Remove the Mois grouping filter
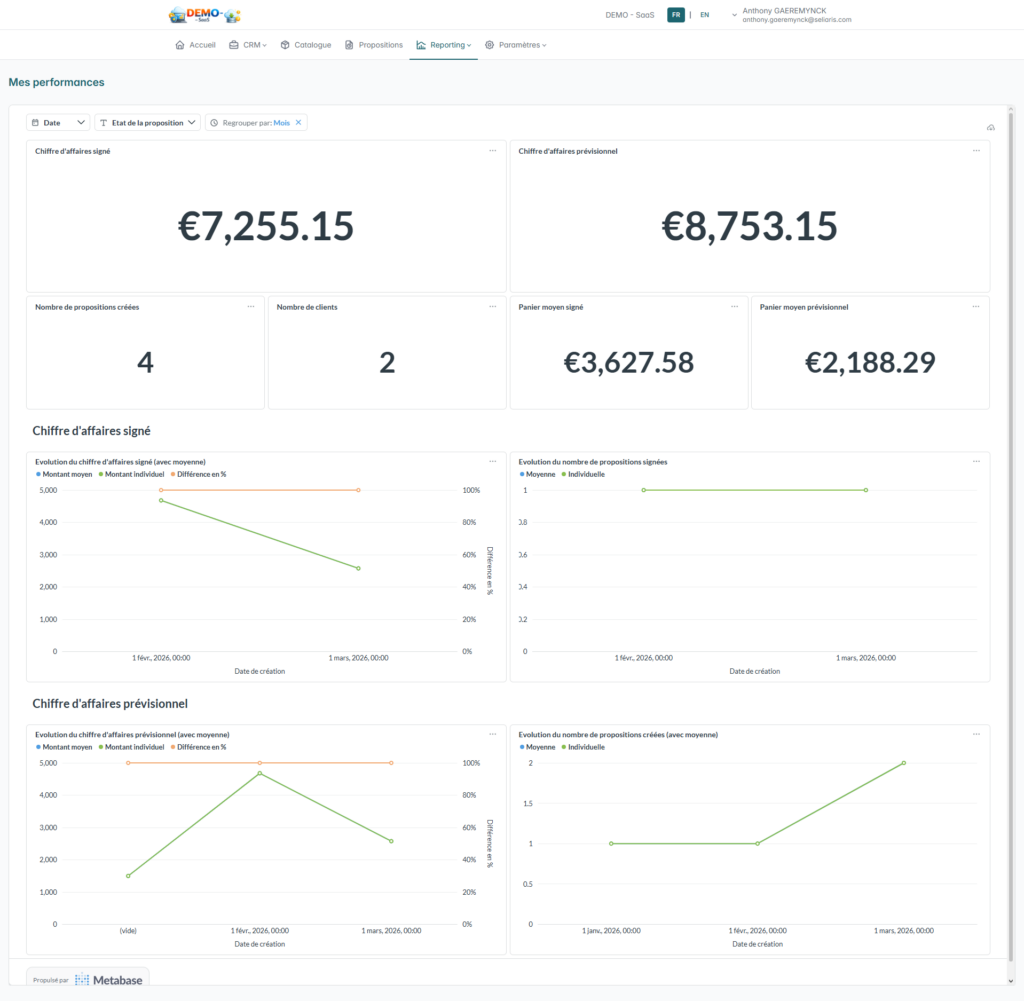The height and width of the screenshot is (1001, 1024). coord(298,122)
